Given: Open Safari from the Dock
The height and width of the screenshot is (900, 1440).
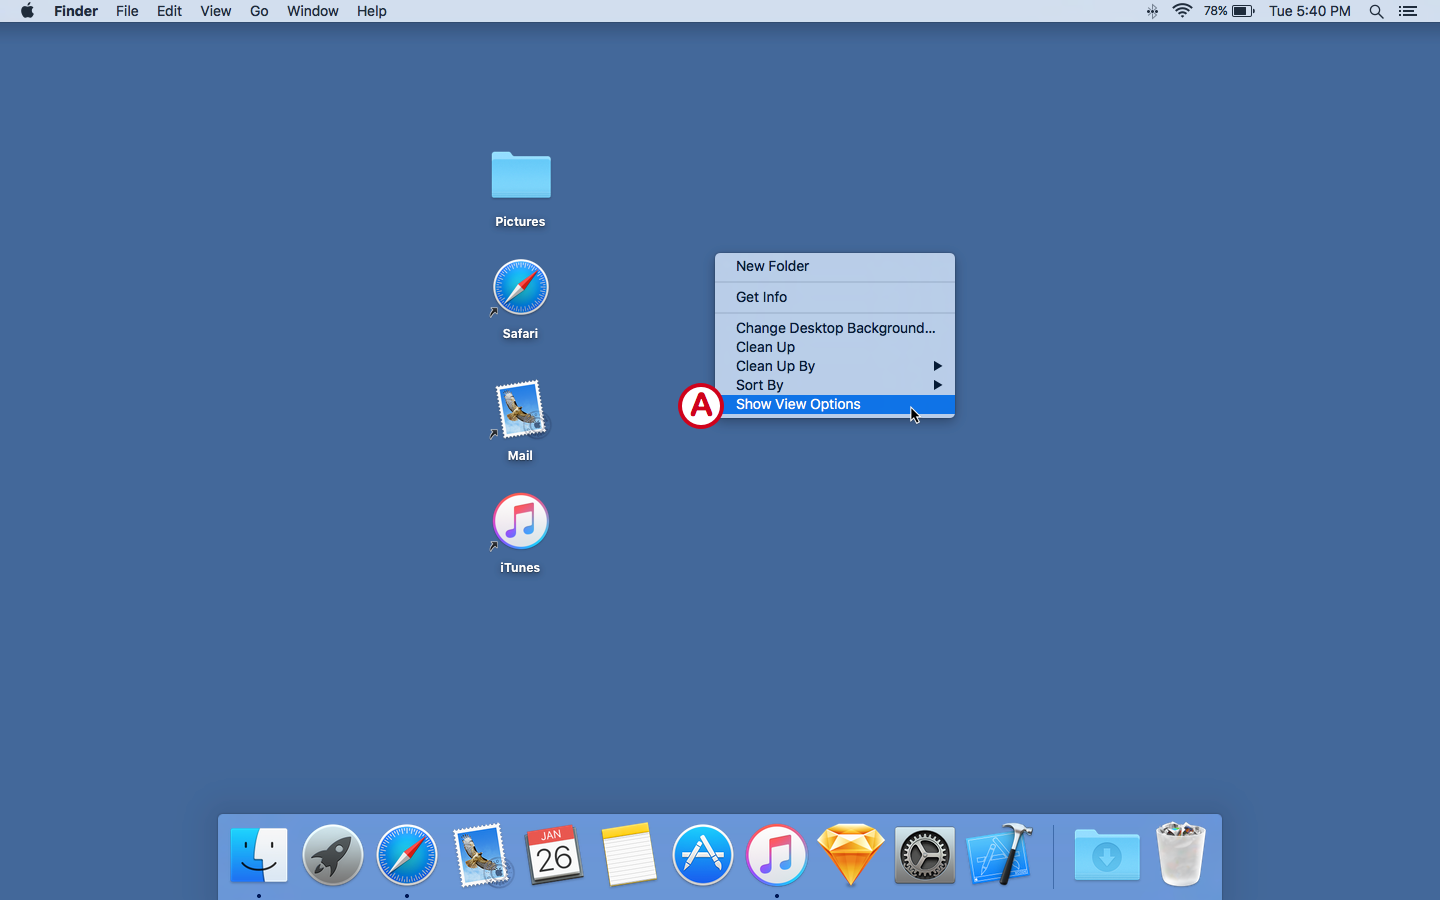Looking at the screenshot, I should 406,855.
